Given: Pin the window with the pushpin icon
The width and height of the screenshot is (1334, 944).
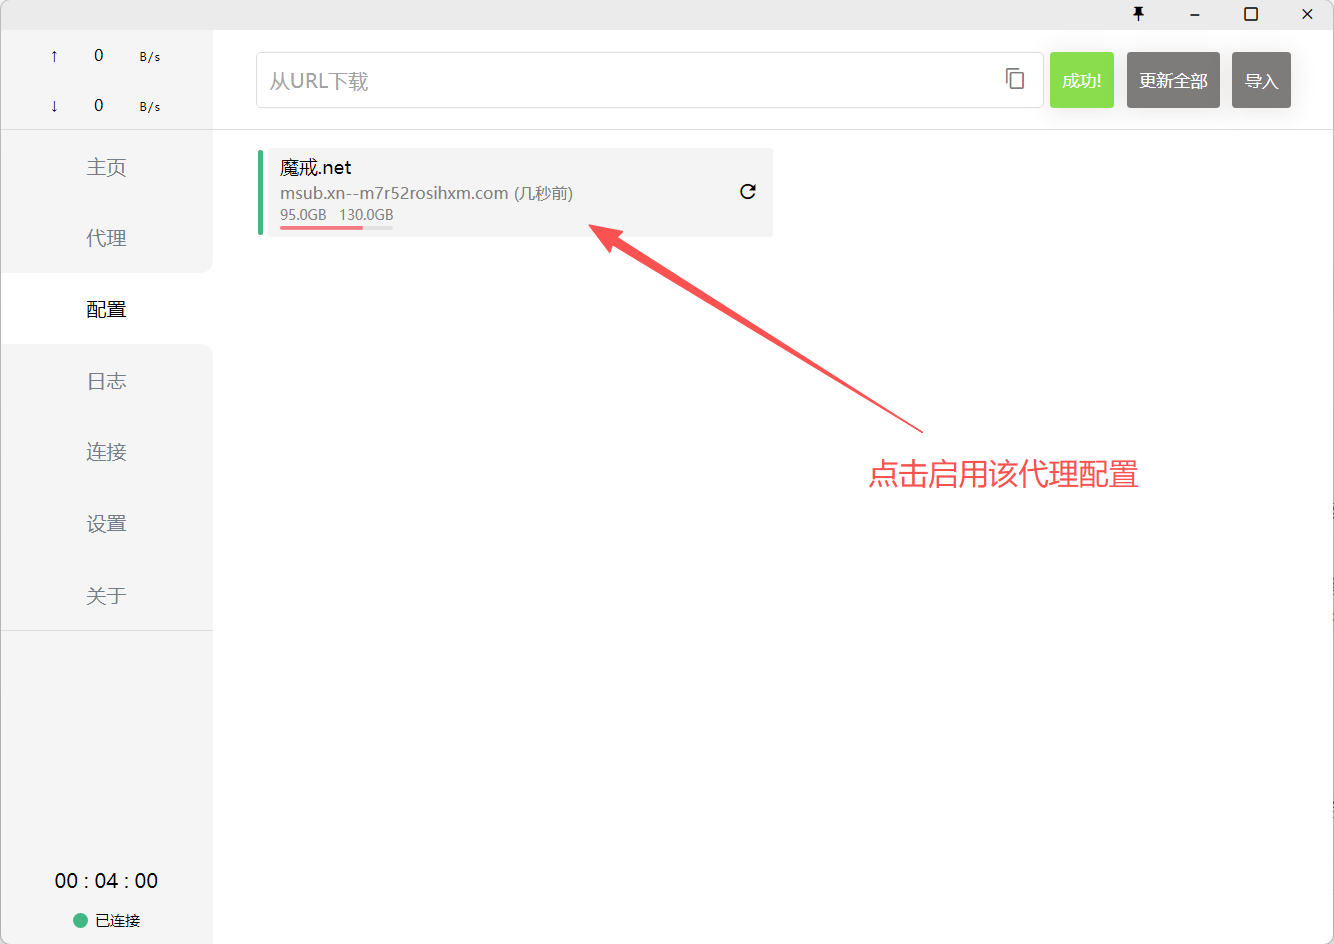Looking at the screenshot, I should pyautogui.click(x=1138, y=14).
